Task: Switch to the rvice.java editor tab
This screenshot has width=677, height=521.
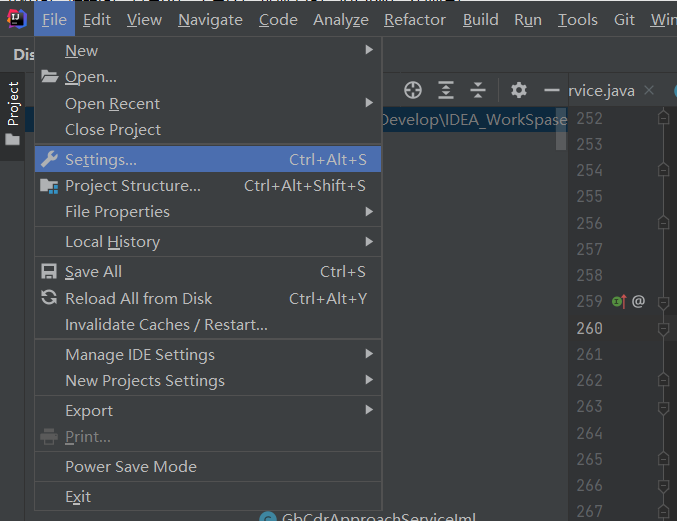Action: [601, 91]
